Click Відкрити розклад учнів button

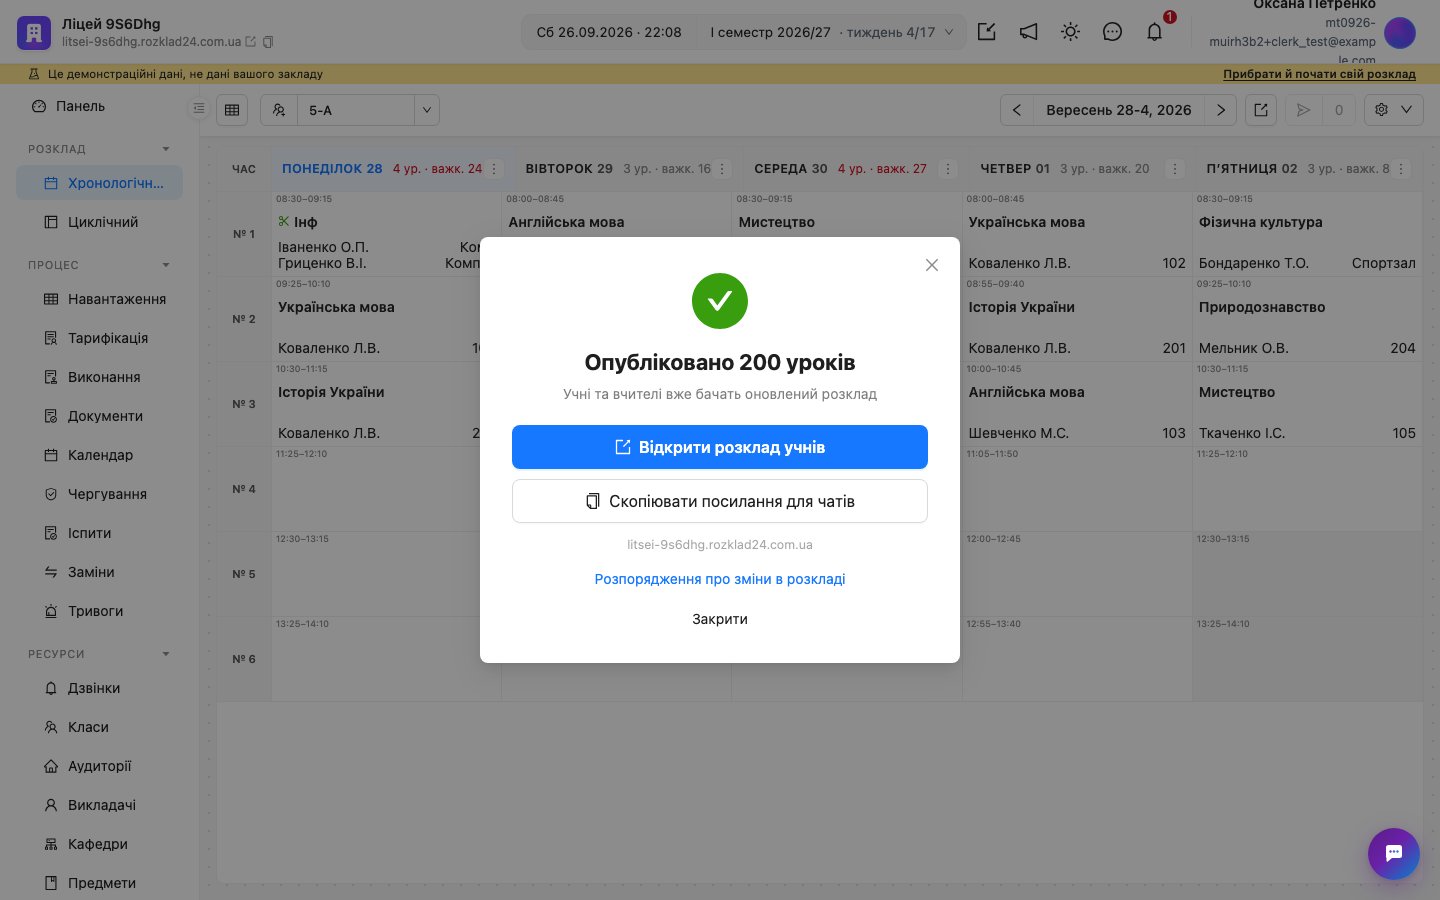[x=720, y=447]
